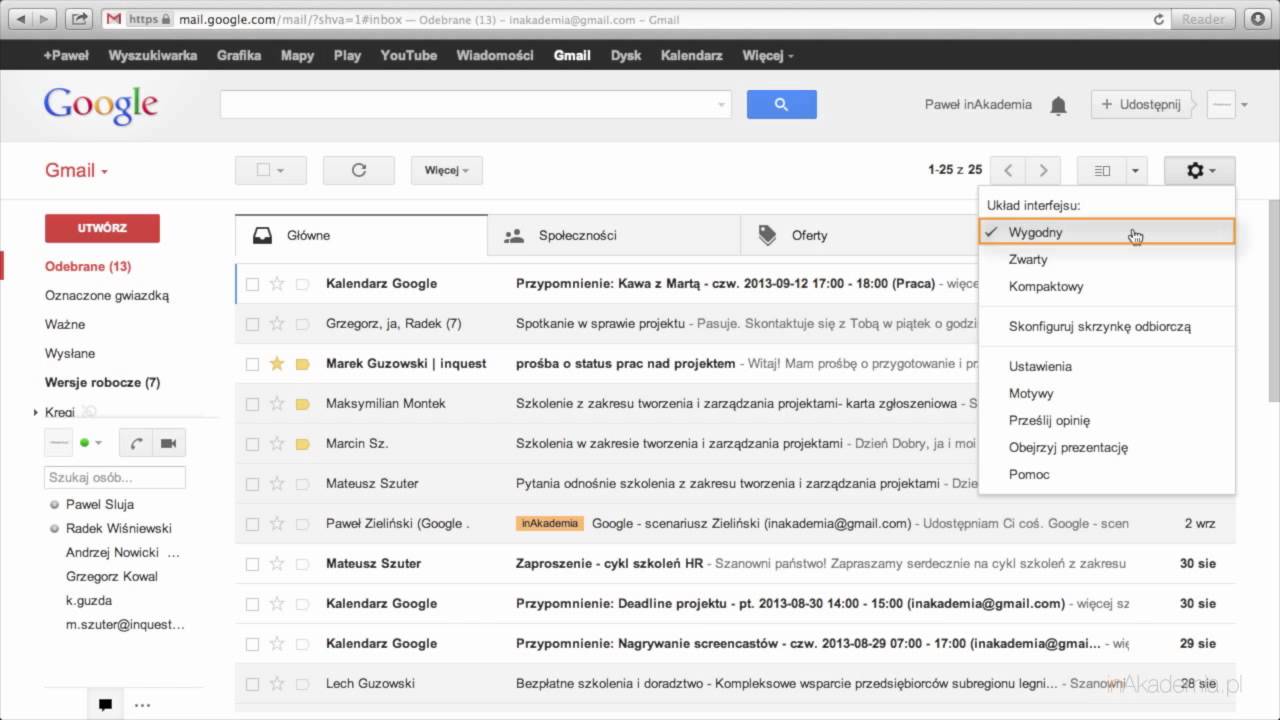Viewport: 1280px width, 720px height.
Task: Star the Lech Guzowski email
Action: [x=277, y=684]
